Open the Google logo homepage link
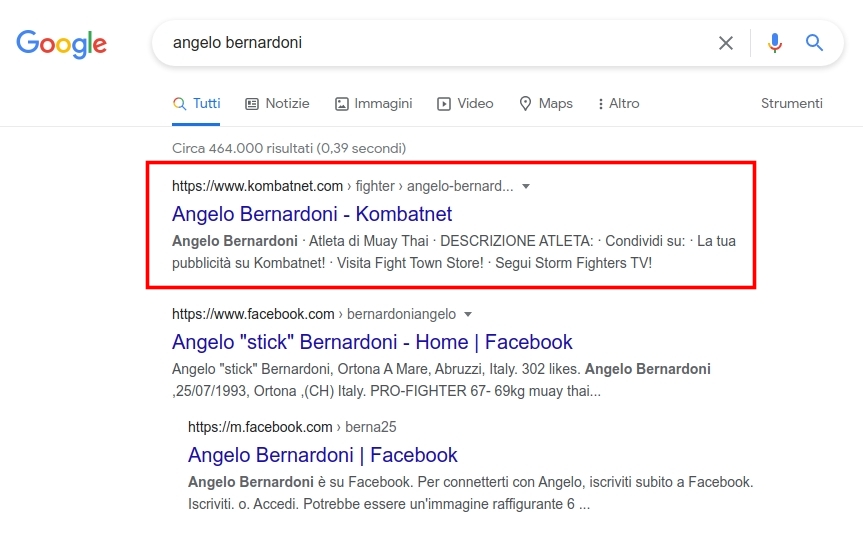This screenshot has width=863, height=537. point(61,44)
